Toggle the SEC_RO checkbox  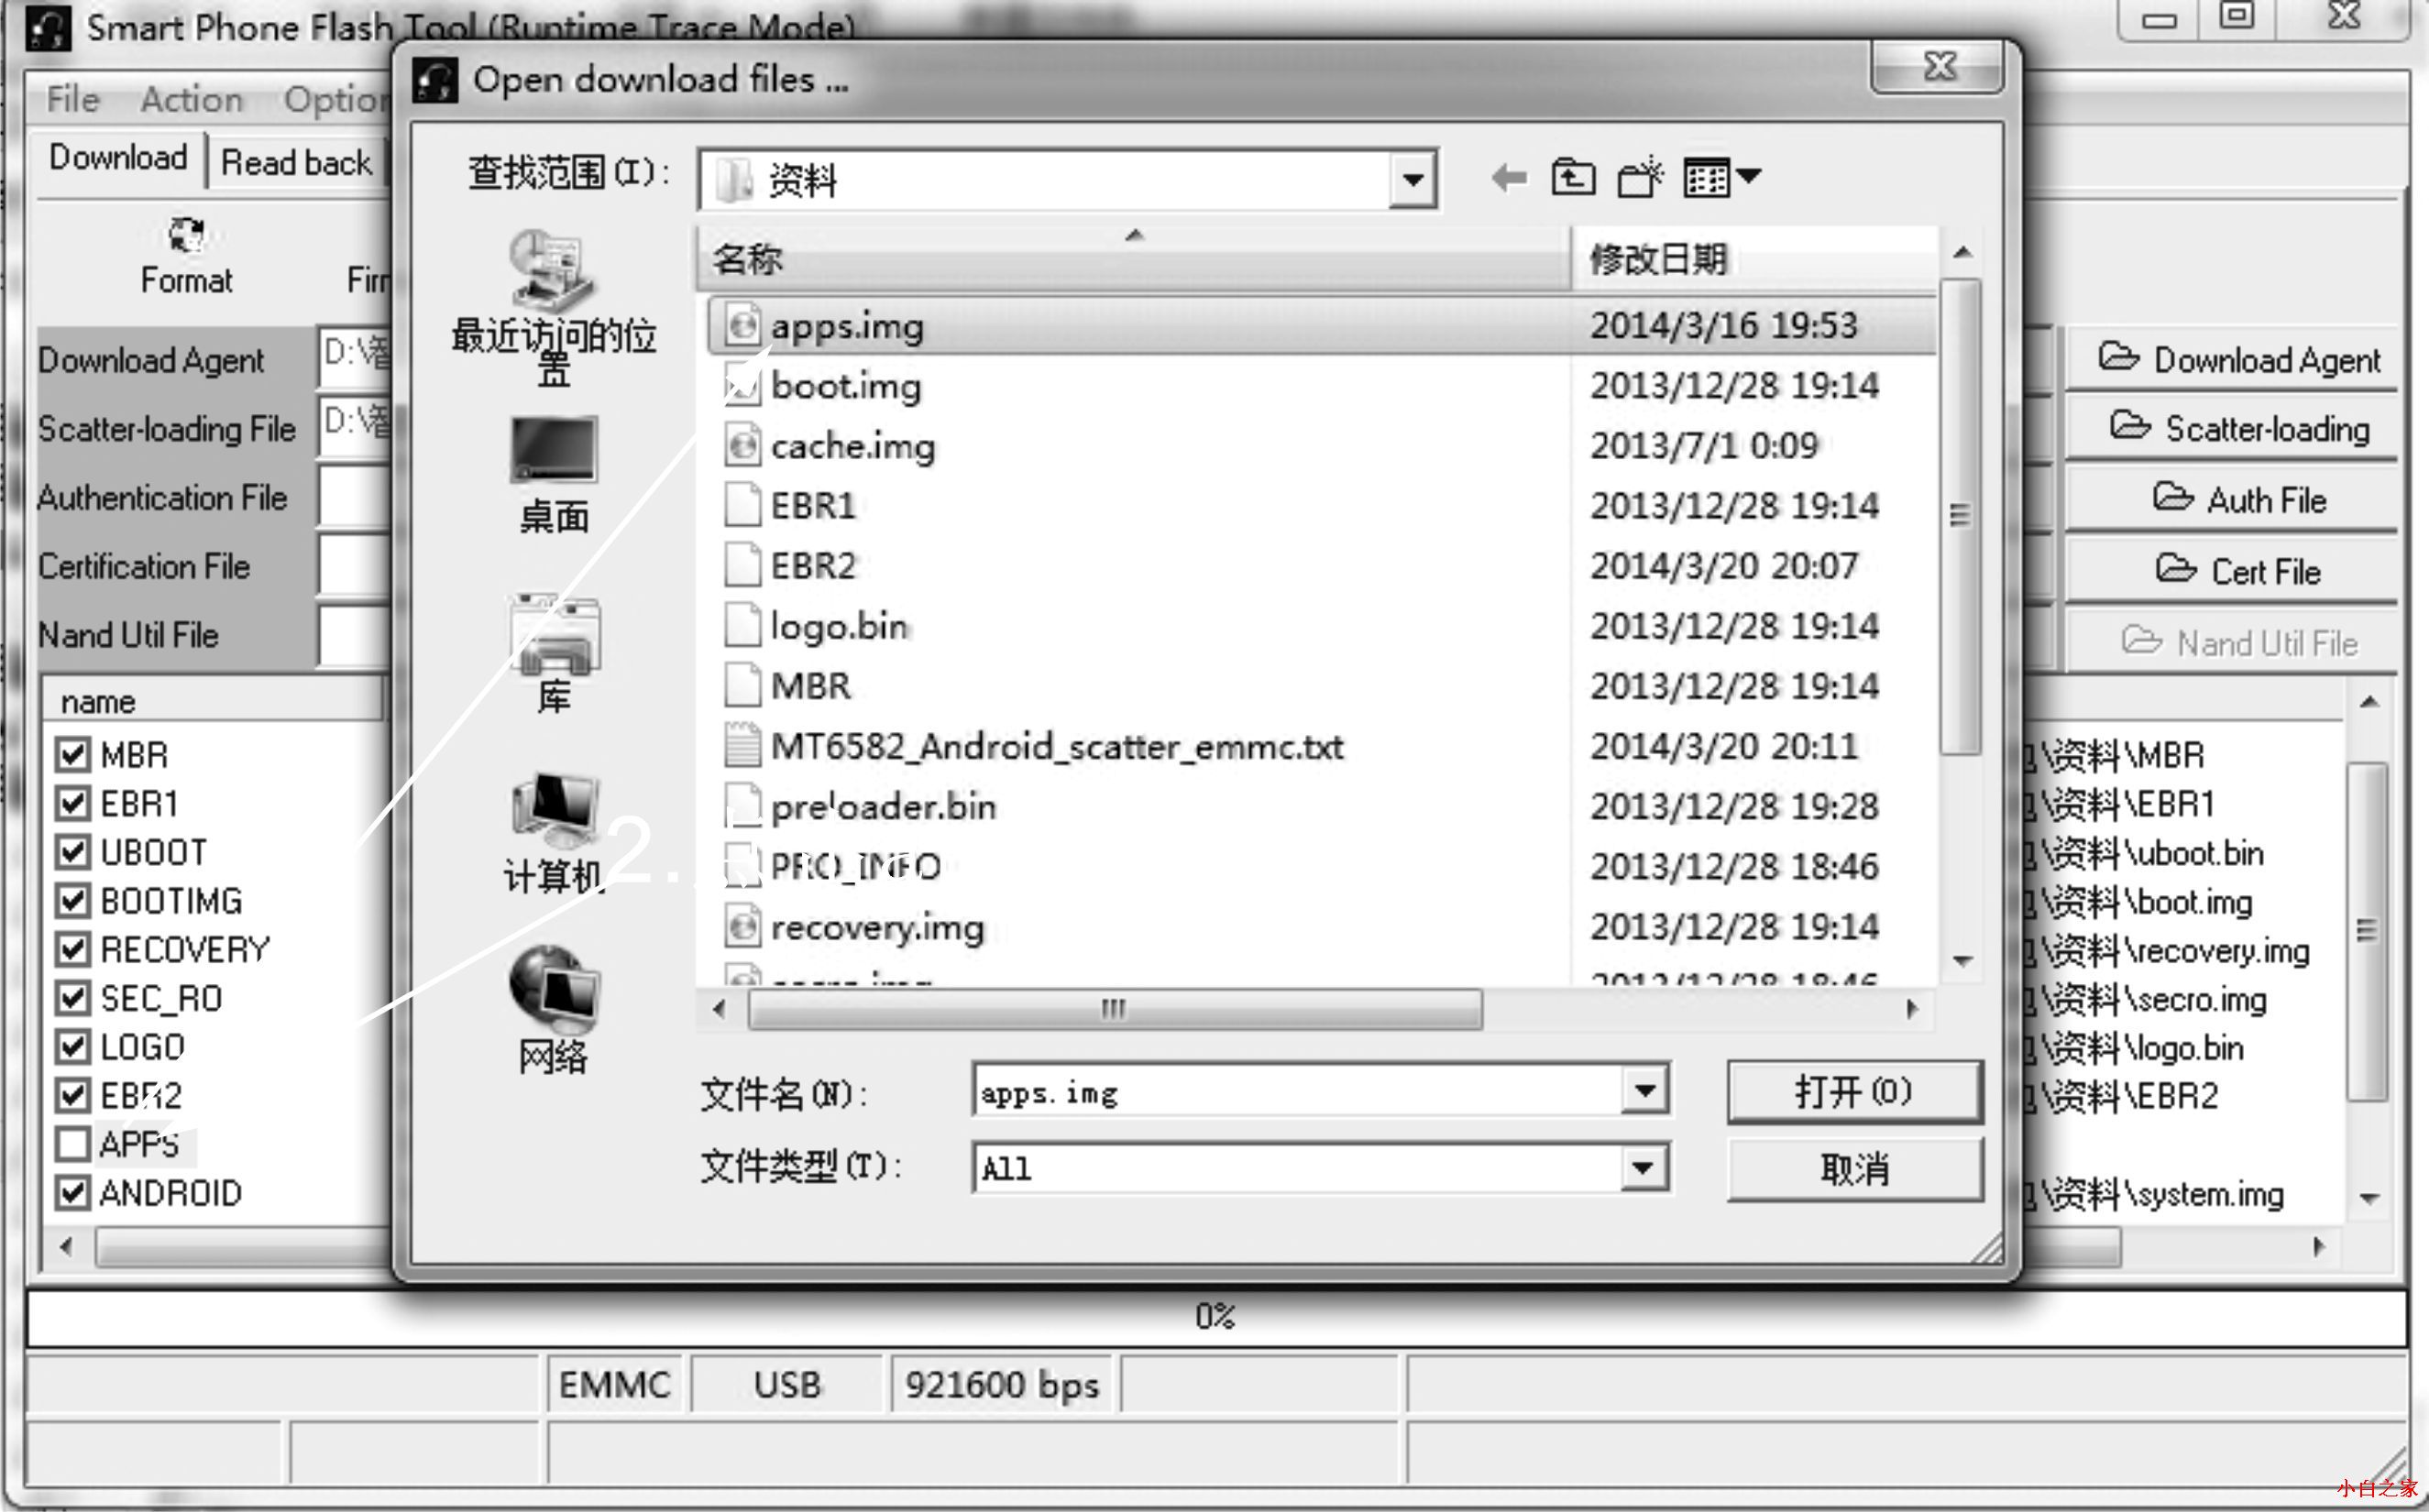click(72, 998)
